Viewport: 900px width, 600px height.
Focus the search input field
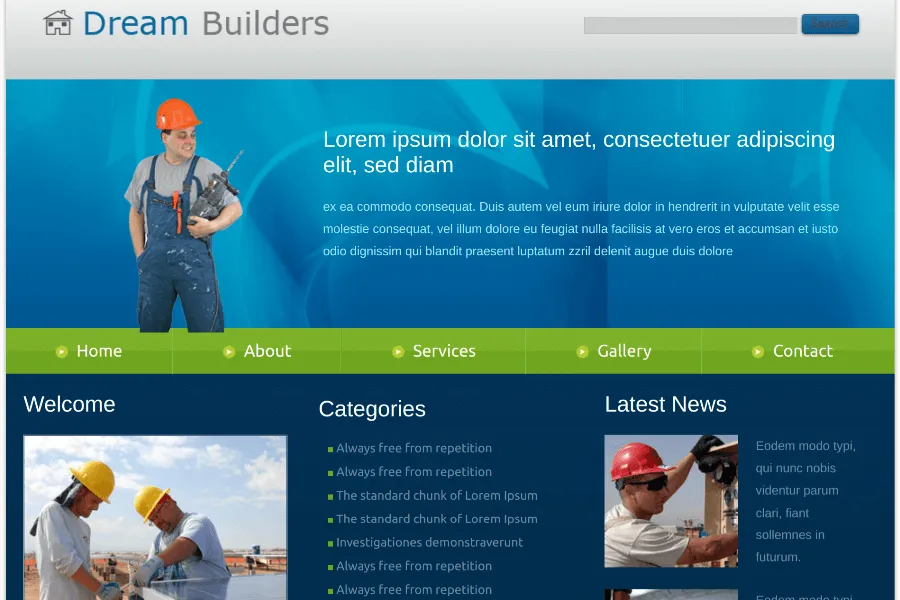pos(689,25)
